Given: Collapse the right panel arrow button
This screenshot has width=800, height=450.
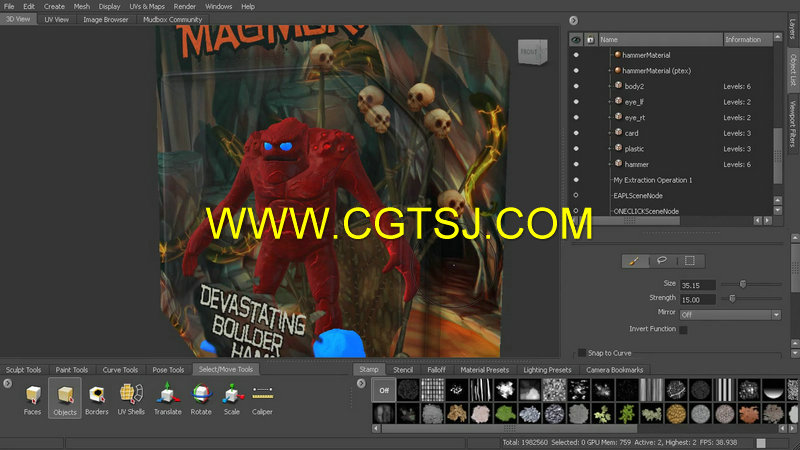Looking at the screenshot, I should coord(573,20).
